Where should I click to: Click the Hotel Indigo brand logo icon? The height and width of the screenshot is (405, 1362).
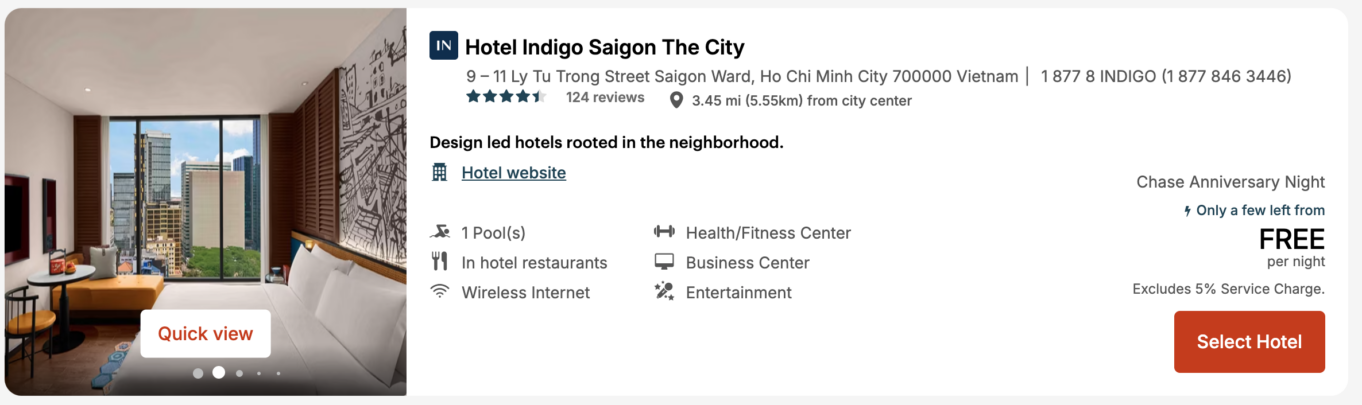[x=444, y=46]
